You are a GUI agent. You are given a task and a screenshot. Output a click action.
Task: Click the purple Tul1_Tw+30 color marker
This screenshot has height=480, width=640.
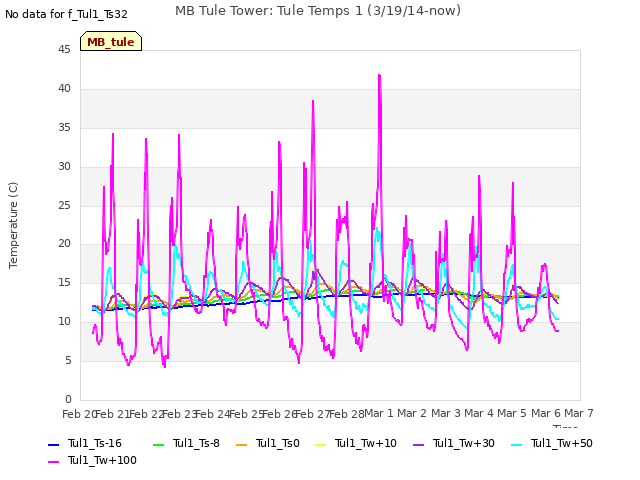pos(418,444)
